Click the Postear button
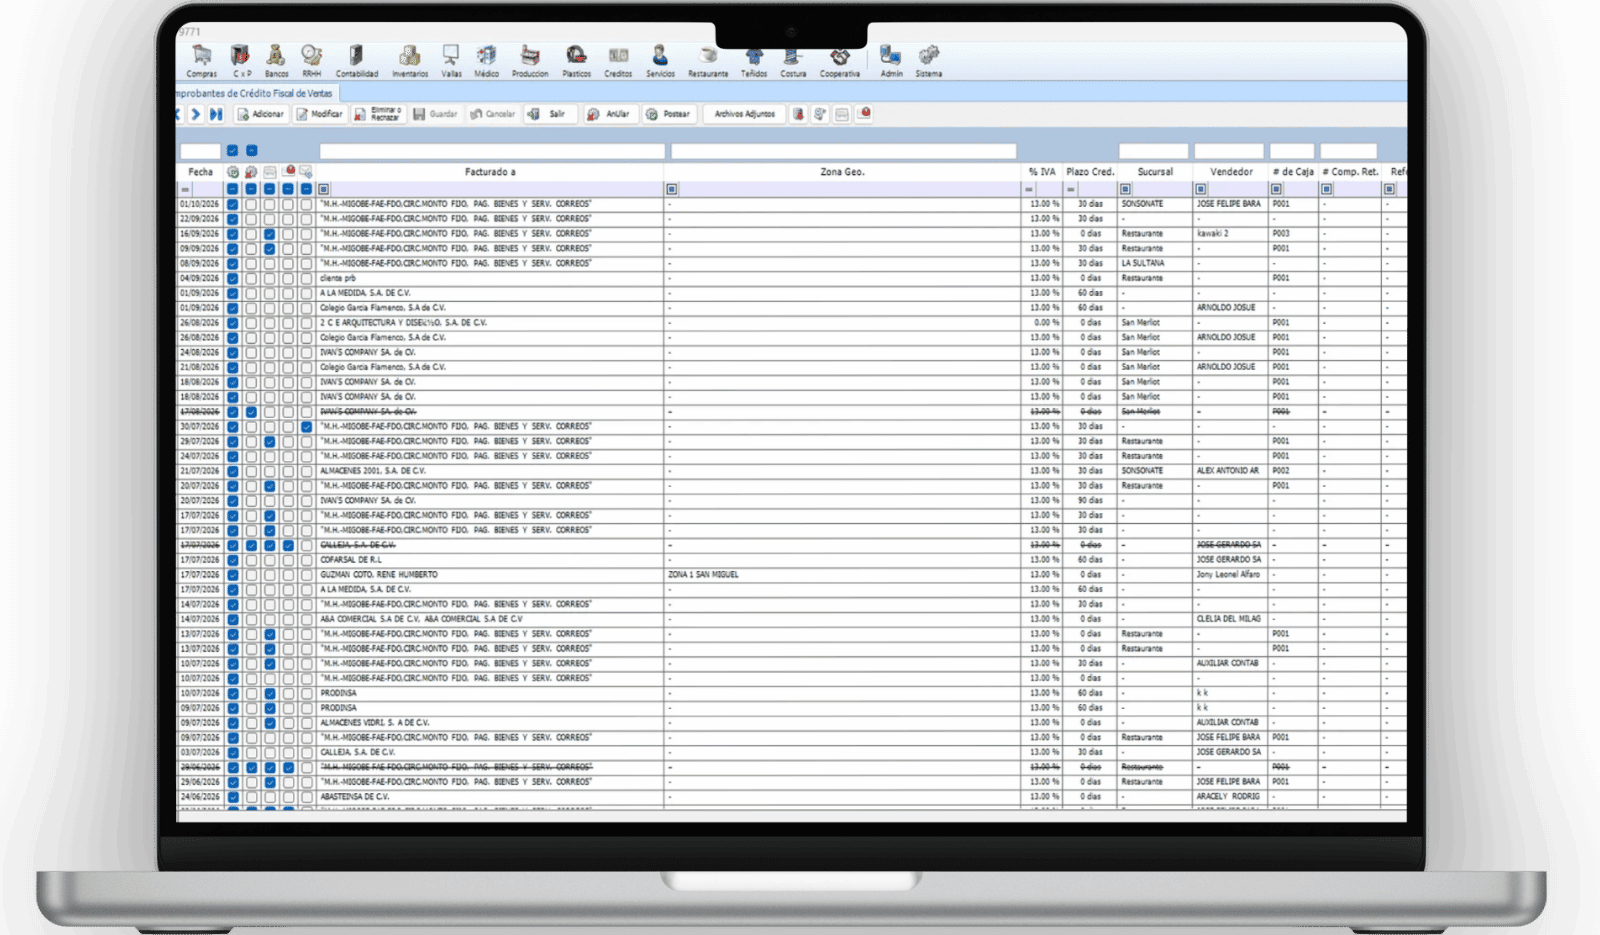The image size is (1600, 935). [x=668, y=114]
